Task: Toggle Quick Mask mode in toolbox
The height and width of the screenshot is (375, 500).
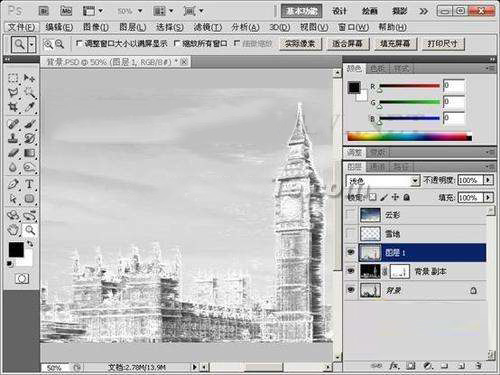Action: [x=22, y=278]
